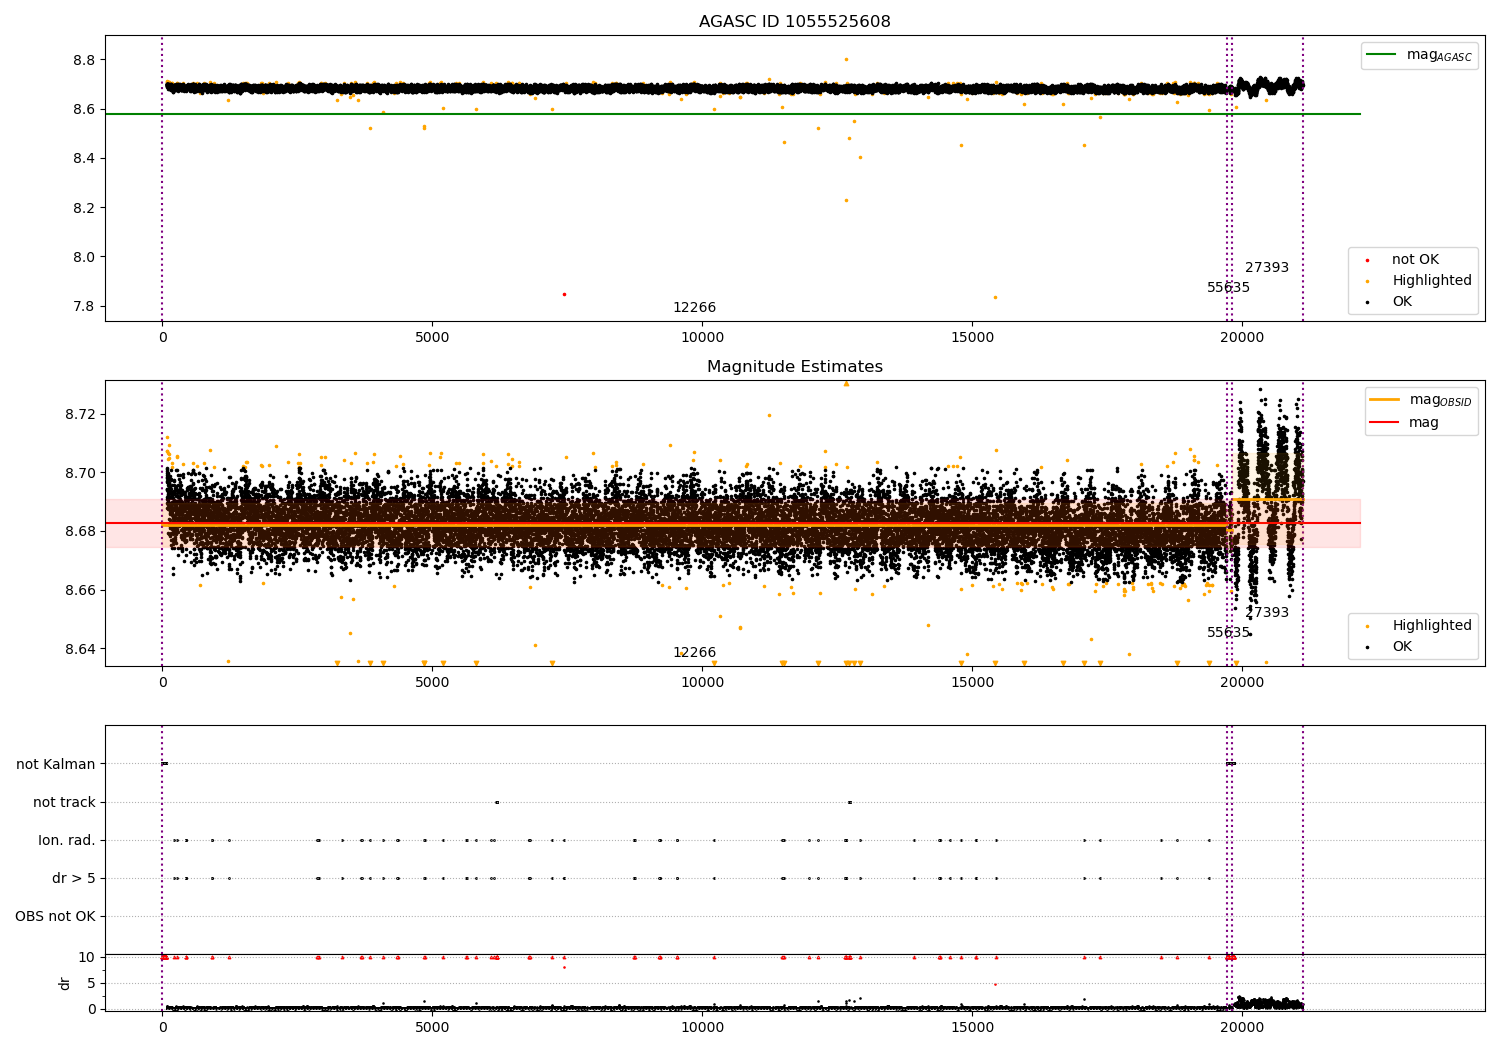The height and width of the screenshot is (1050, 1500).
Task: Click the 10 tick on the dr axis
Action: tap(87, 957)
